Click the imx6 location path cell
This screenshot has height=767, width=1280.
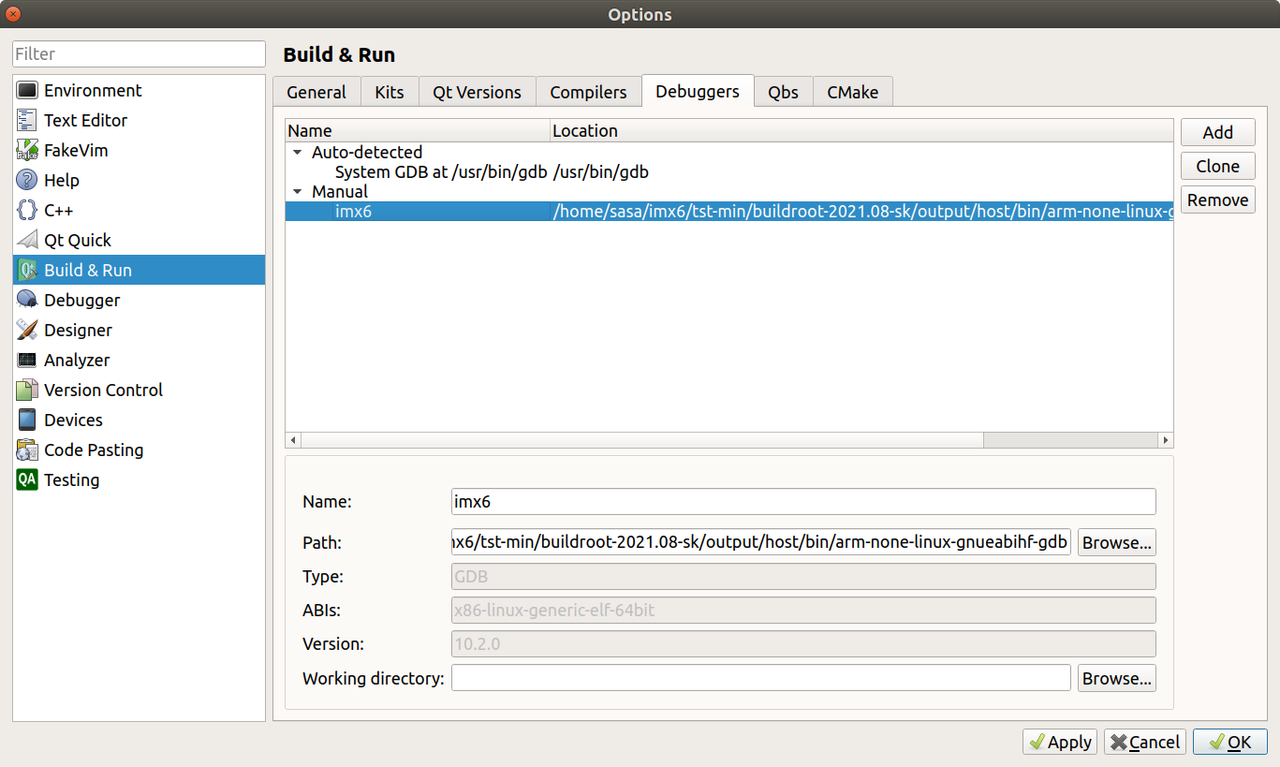pos(861,212)
